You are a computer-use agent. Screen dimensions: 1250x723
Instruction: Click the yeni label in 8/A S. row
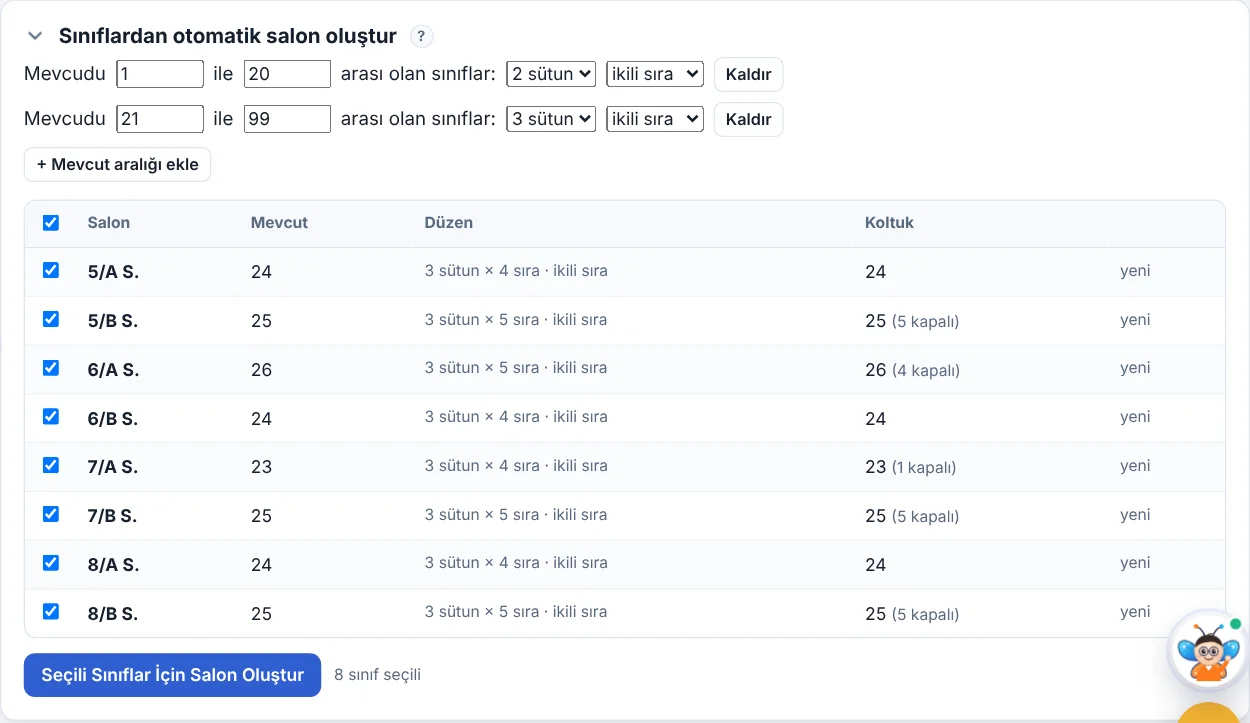point(1135,563)
